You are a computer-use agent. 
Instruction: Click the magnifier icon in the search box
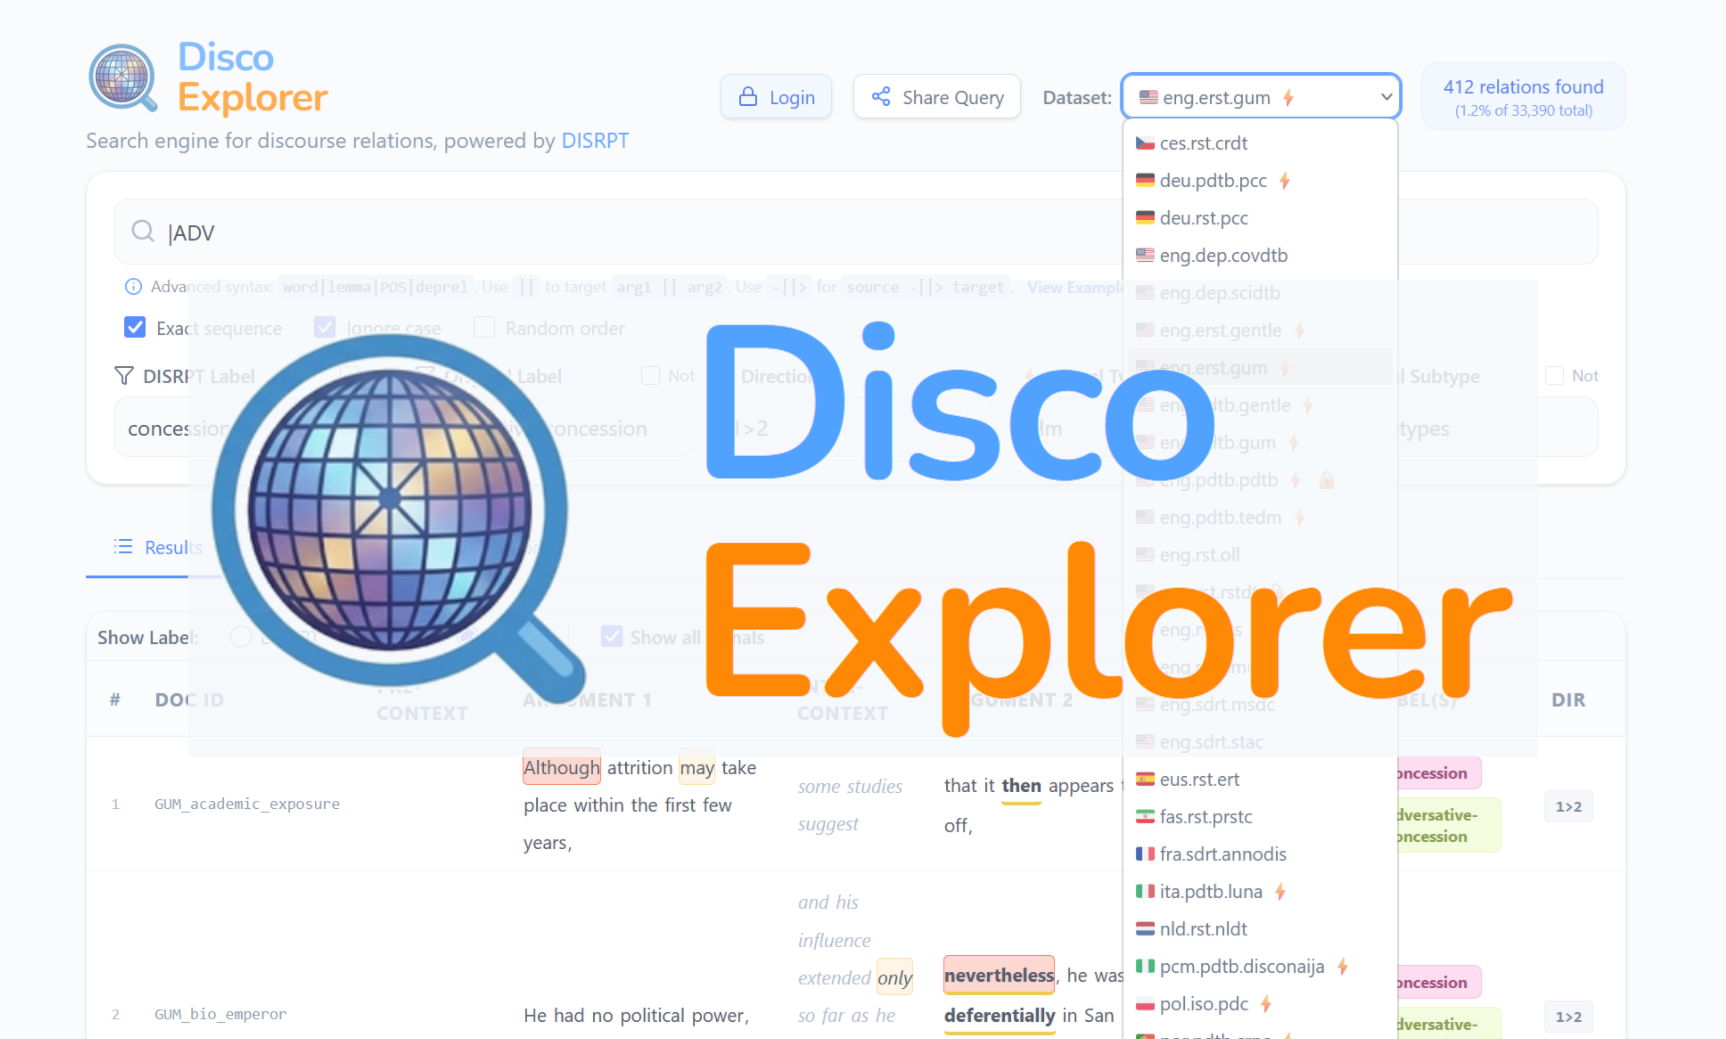click(x=143, y=232)
